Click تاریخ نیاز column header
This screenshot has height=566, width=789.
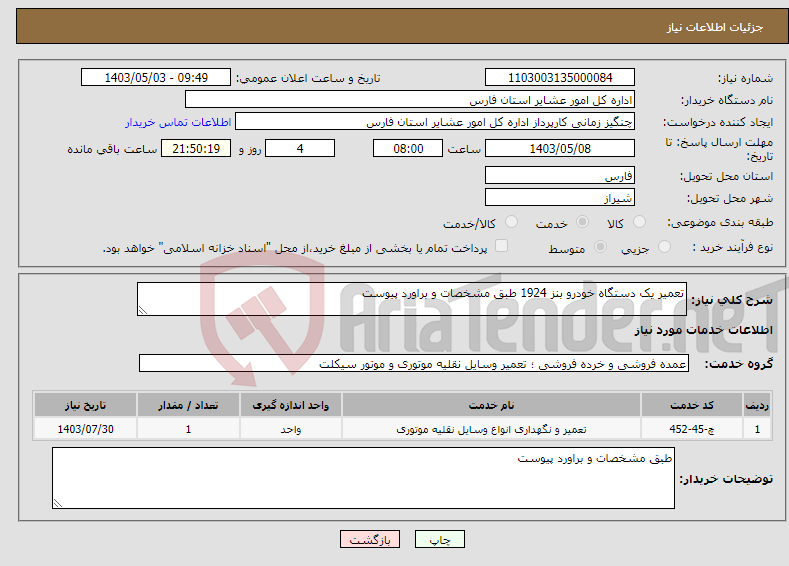(86, 405)
